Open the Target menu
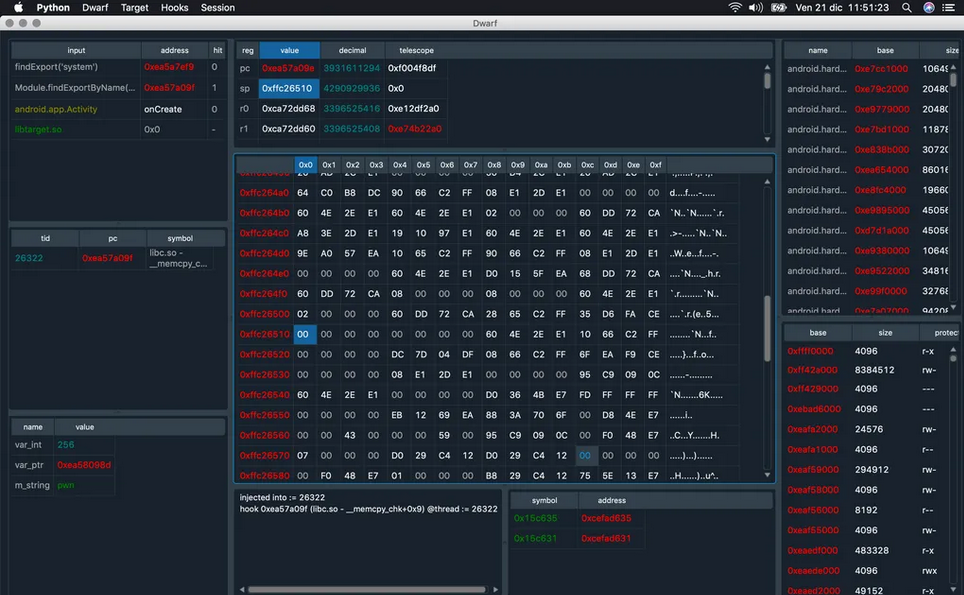The width and height of the screenshot is (964, 595). click(x=134, y=7)
